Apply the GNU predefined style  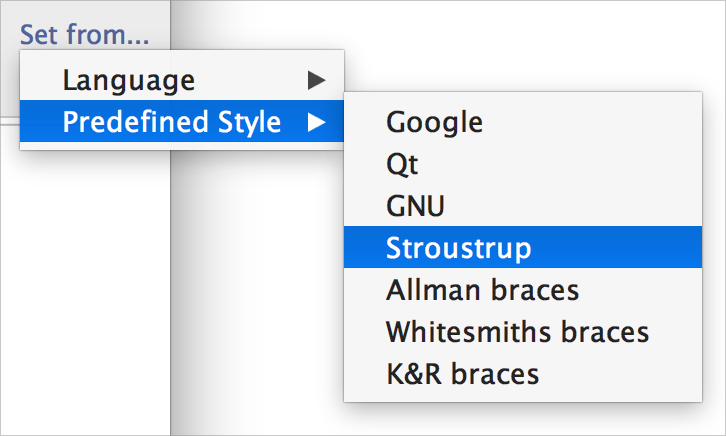523,205
